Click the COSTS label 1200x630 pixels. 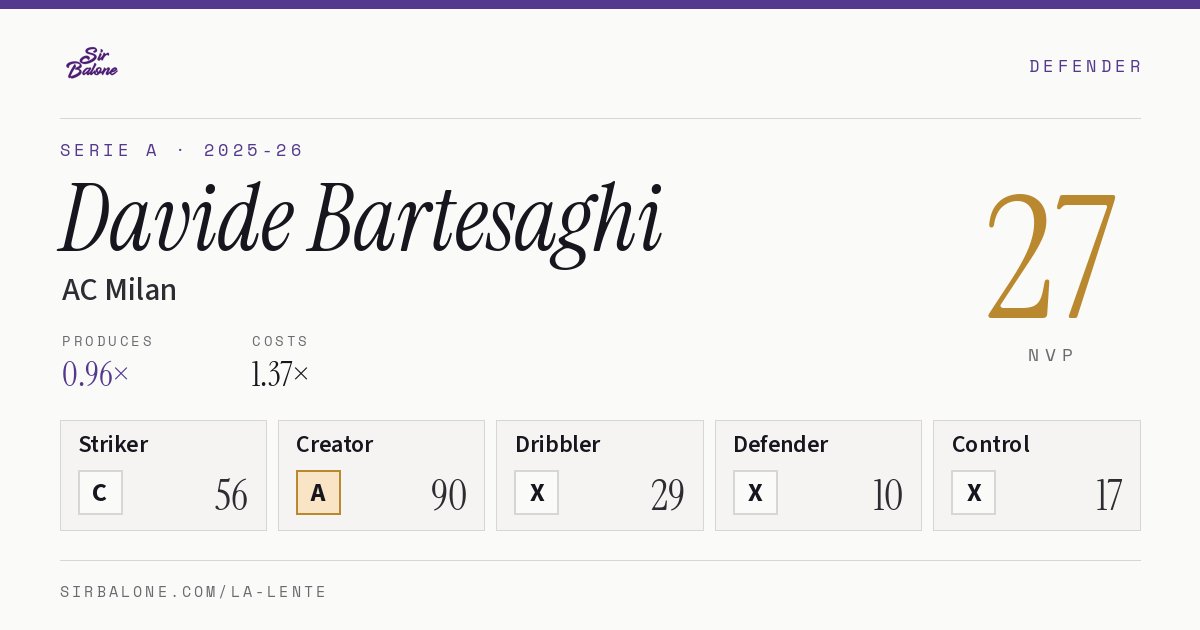point(280,341)
